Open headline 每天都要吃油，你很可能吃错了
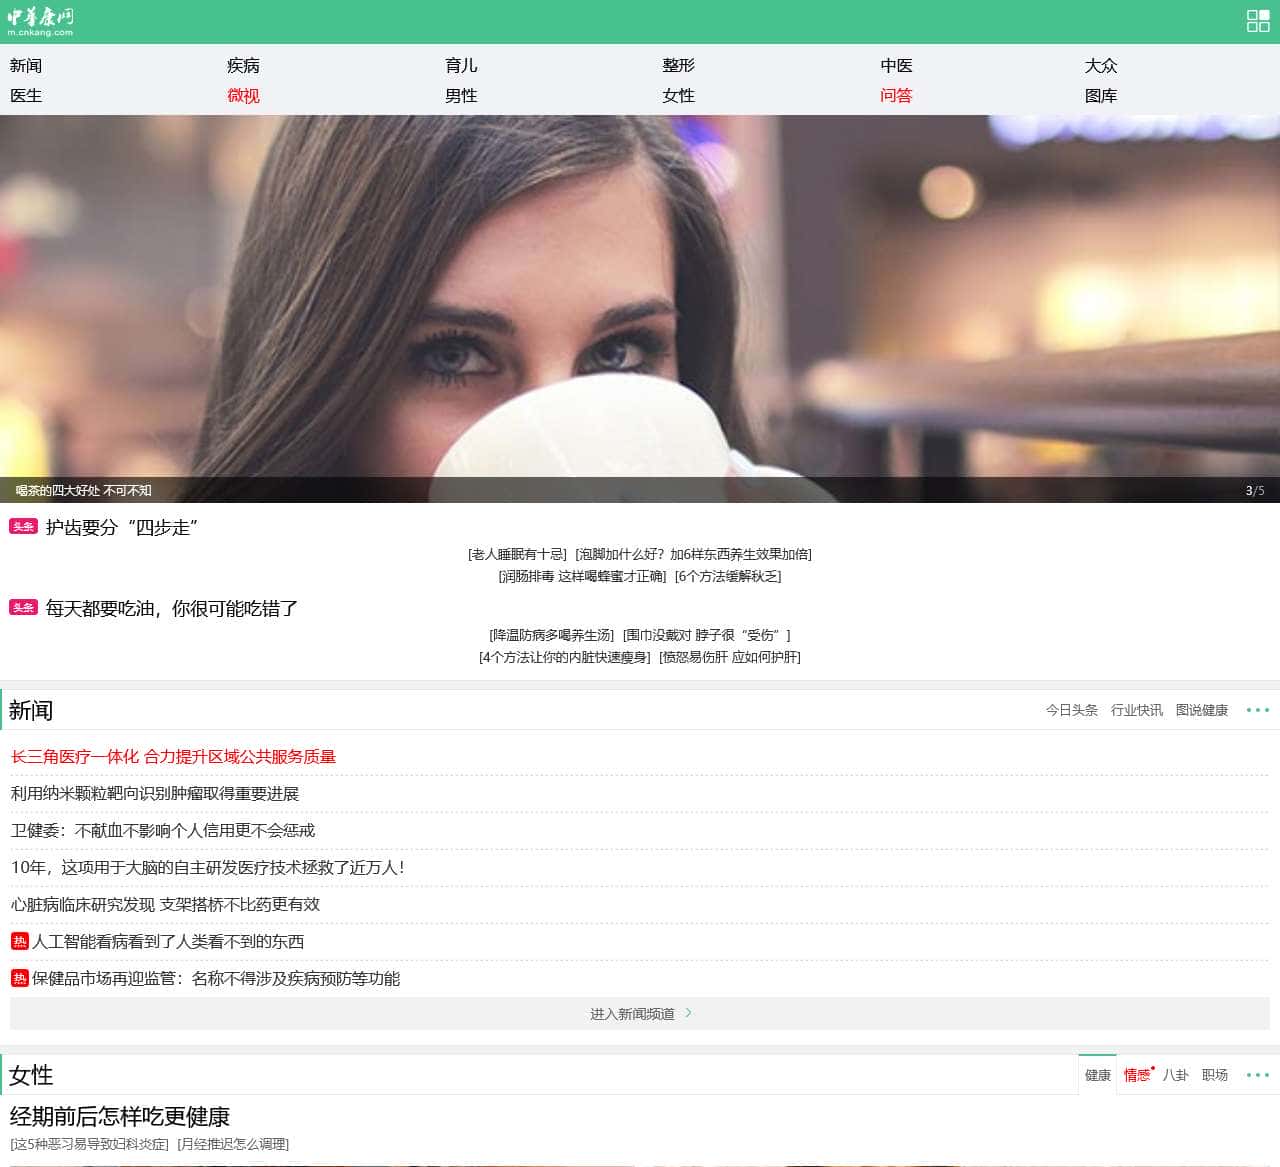The image size is (1280, 1167). (172, 608)
